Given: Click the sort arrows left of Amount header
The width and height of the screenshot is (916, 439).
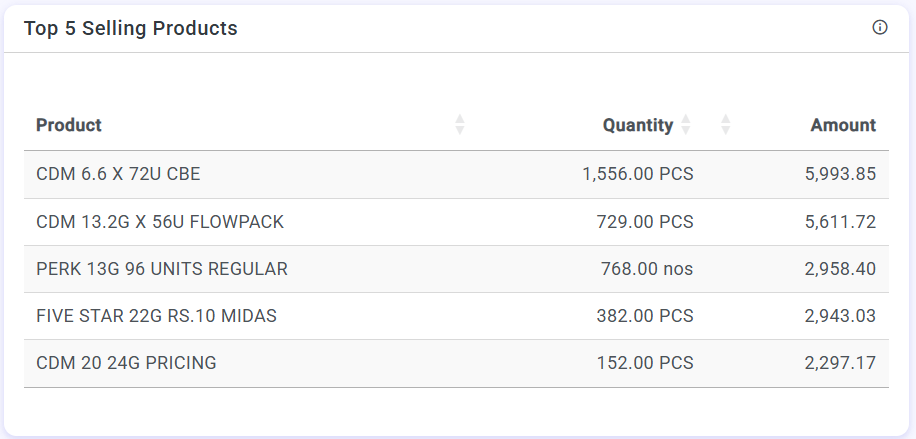Looking at the screenshot, I should pos(726,125).
